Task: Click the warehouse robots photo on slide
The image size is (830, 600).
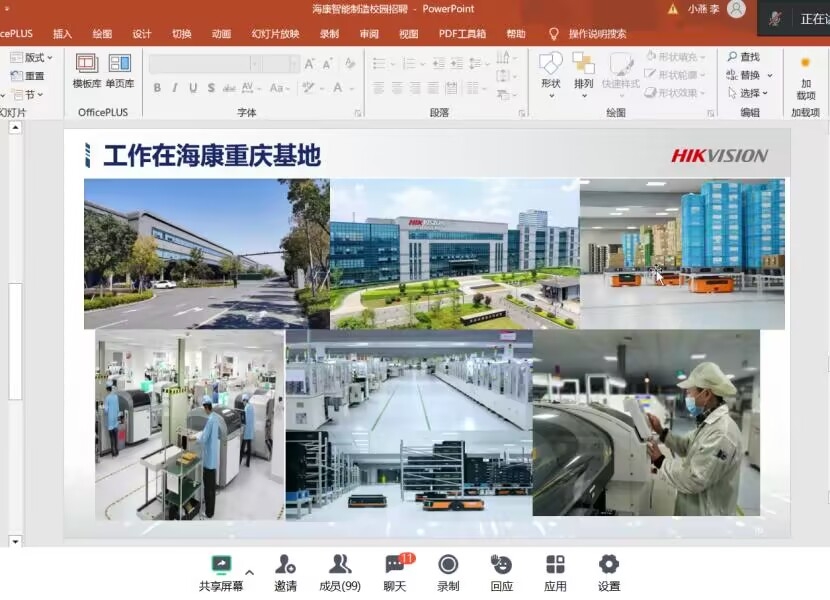Action: click(682, 254)
